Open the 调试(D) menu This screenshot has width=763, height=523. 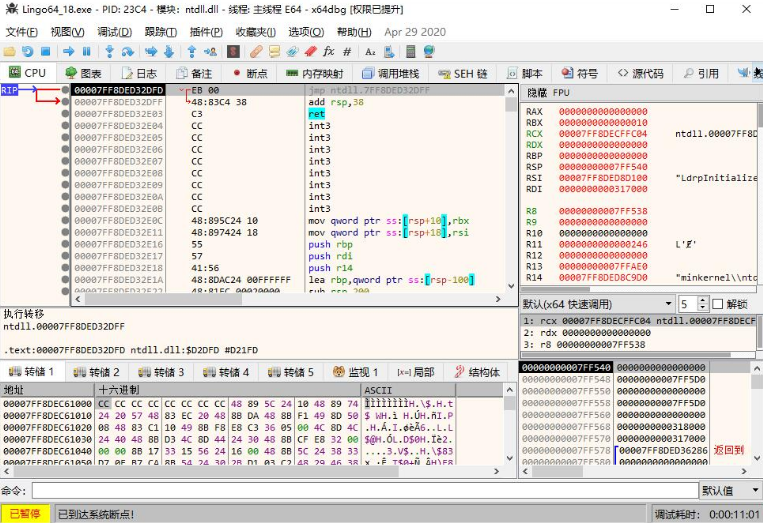[x=114, y=32]
